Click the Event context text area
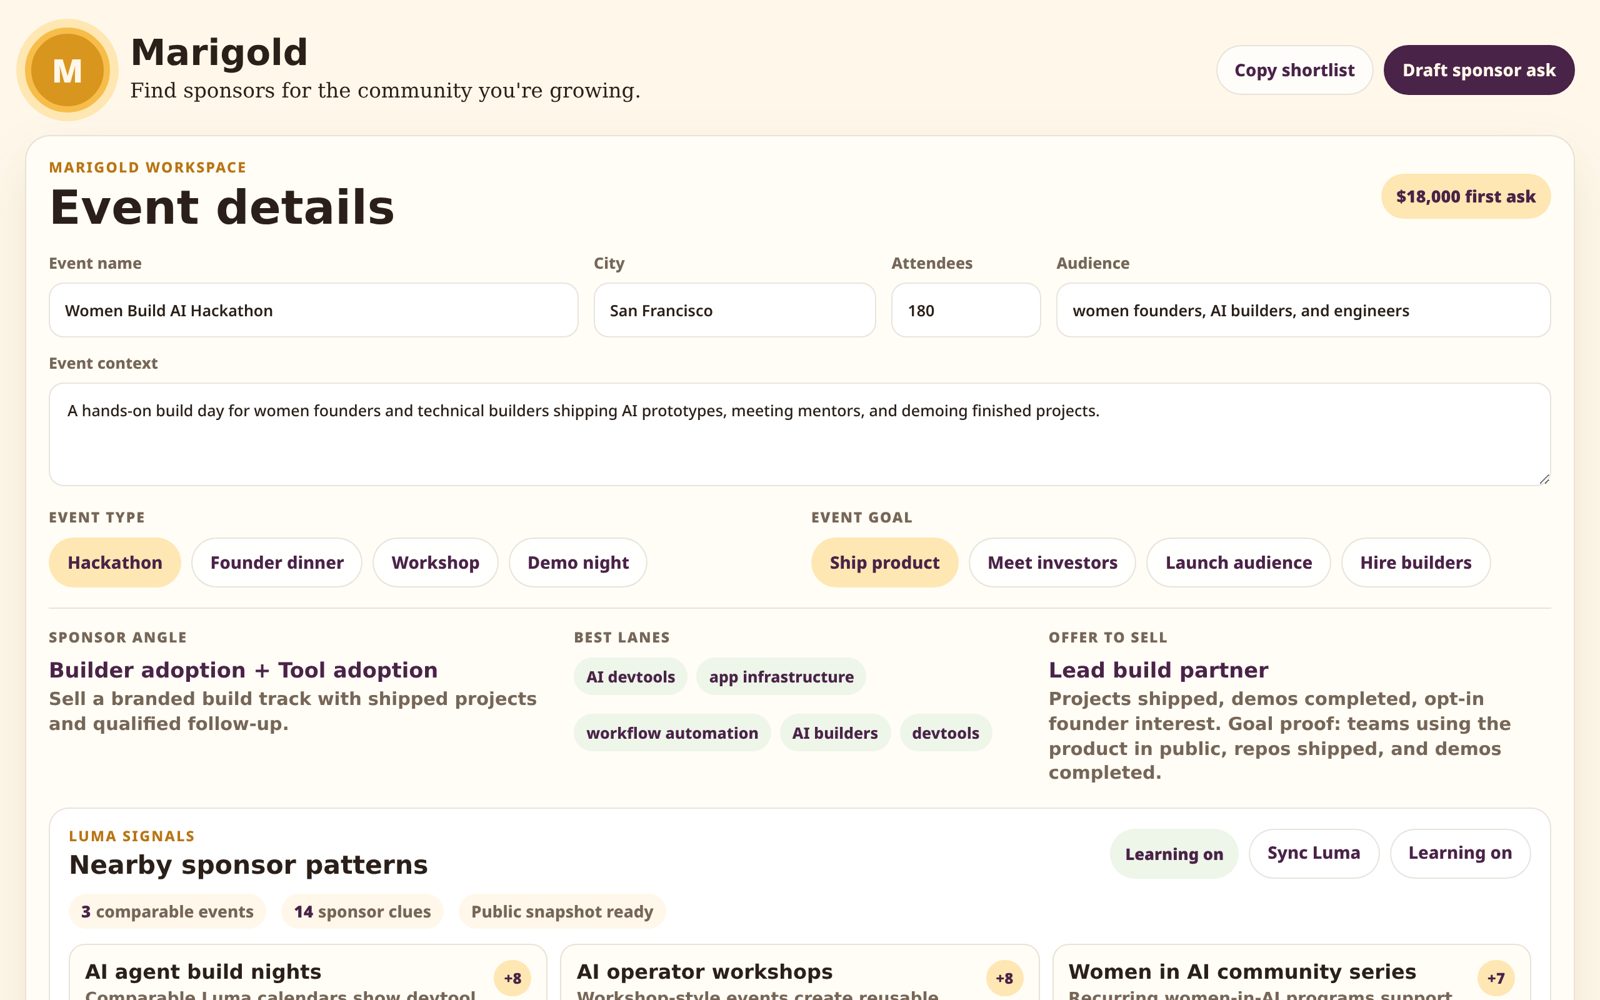Screen dimensions: 1600x1000 pyautogui.click(x=800, y=434)
